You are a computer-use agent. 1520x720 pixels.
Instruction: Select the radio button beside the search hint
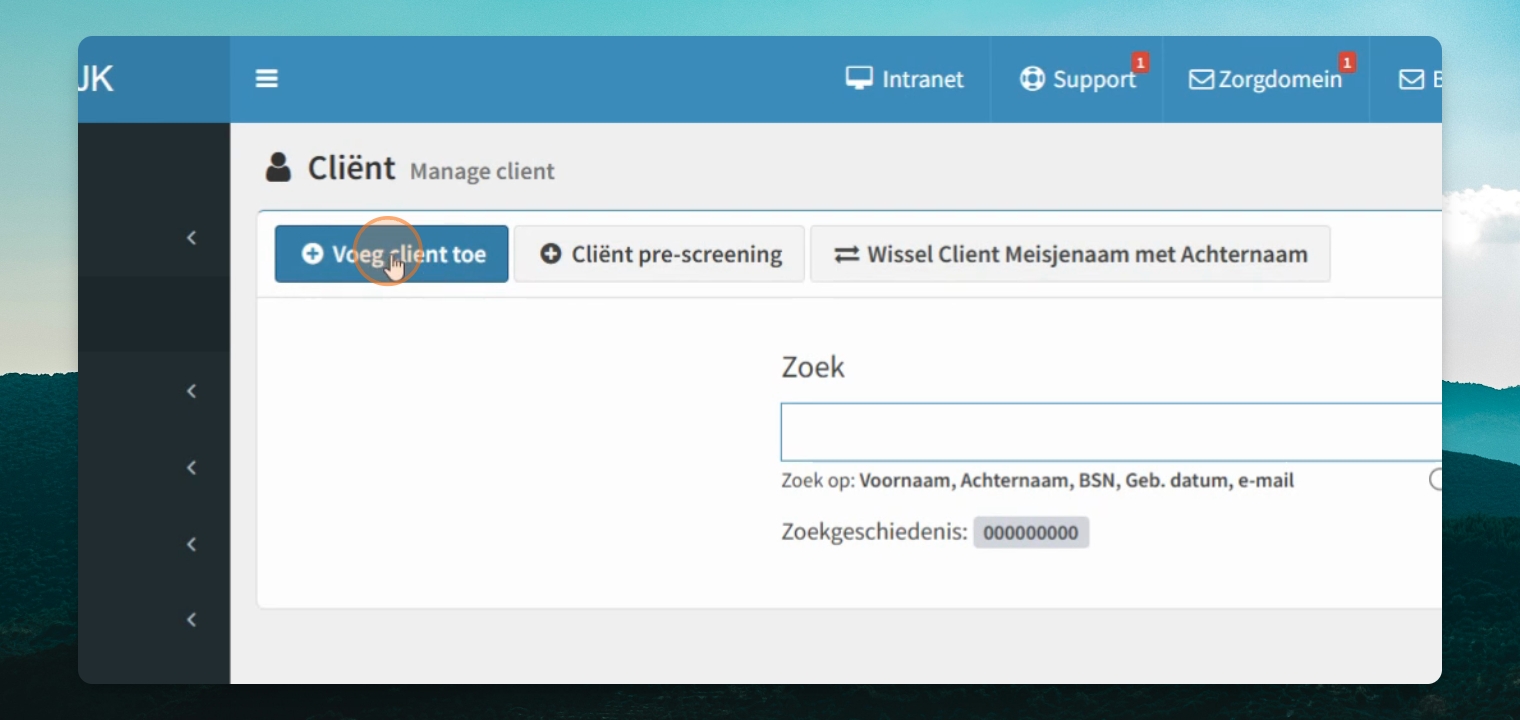coord(1437,479)
